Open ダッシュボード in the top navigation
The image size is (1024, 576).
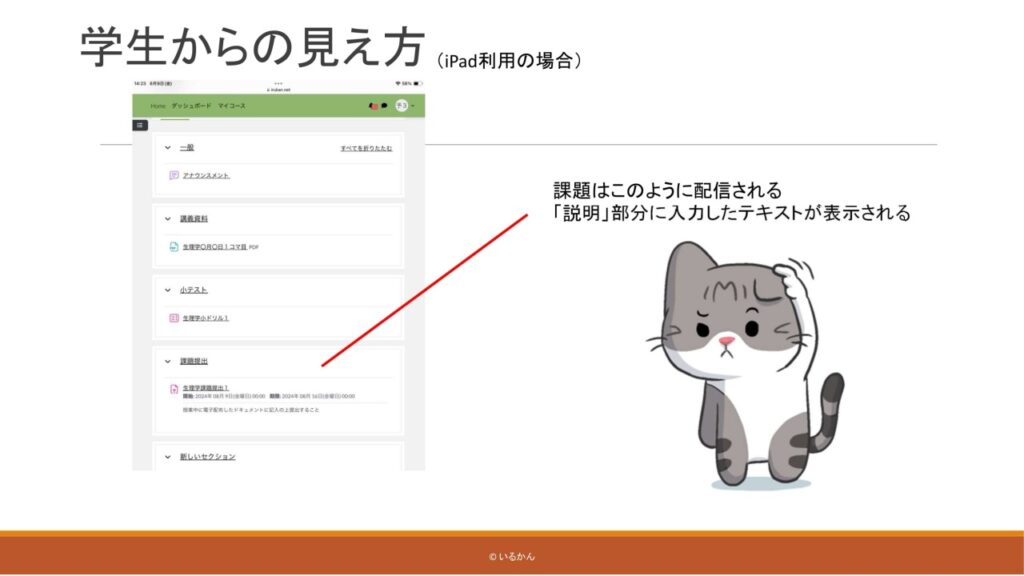[x=190, y=105]
